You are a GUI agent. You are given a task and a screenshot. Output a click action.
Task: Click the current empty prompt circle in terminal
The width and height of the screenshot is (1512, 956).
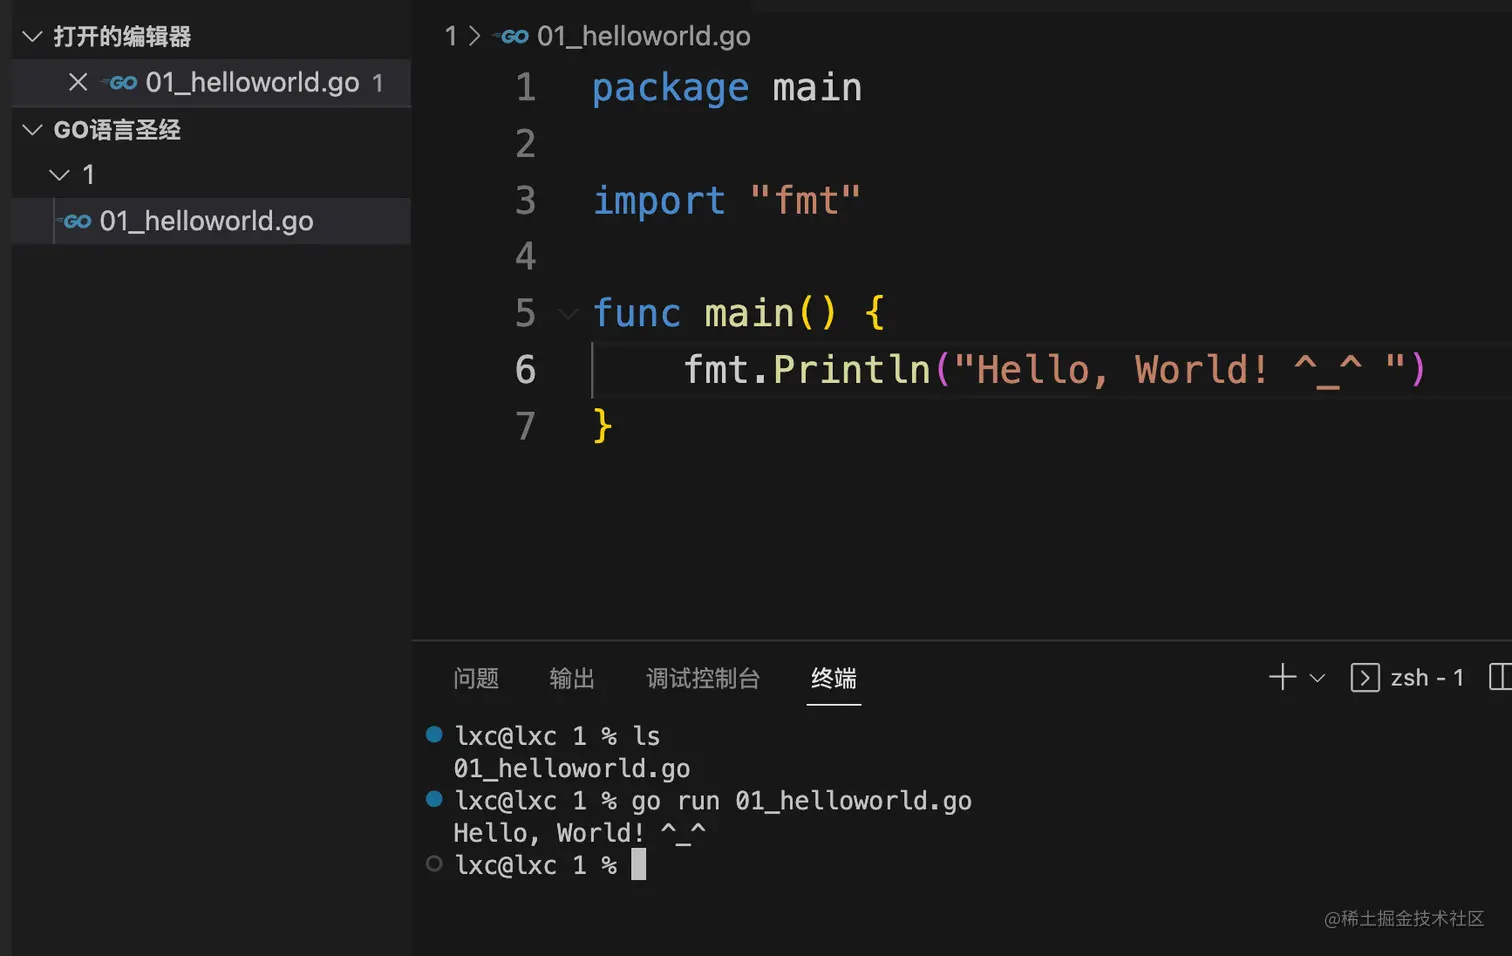434,863
